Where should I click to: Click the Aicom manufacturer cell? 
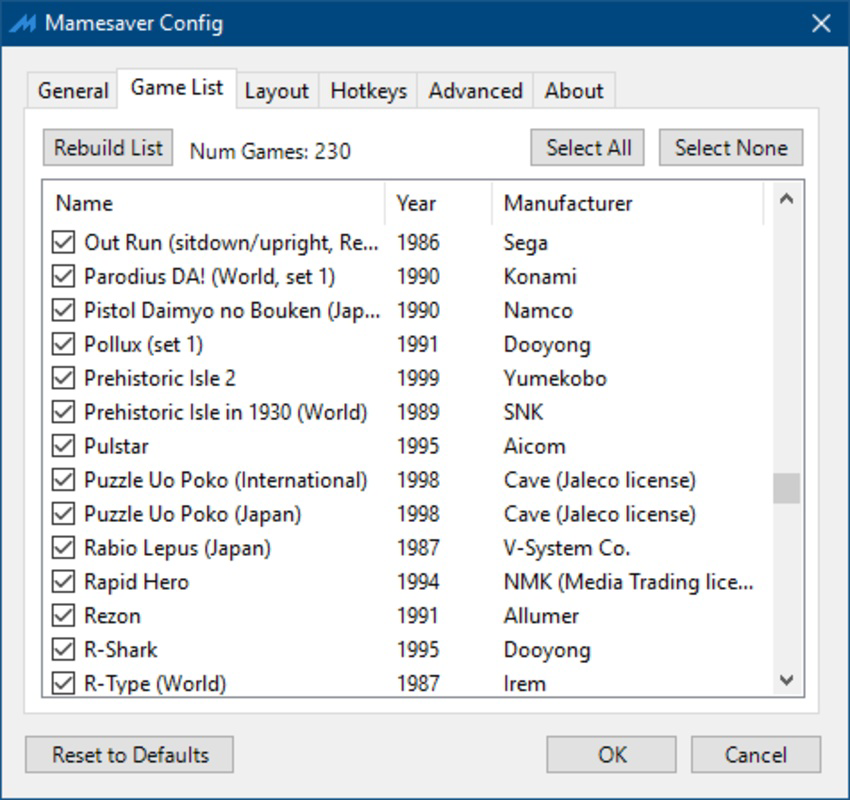coord(535,446)
